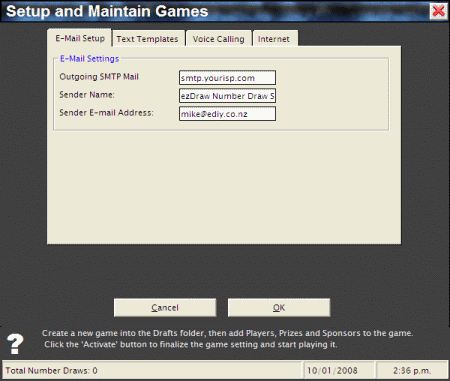This screenshot has height=381, width=450.
Task: Close the Setup and Maintain Games window
Action: coord(438,11)
